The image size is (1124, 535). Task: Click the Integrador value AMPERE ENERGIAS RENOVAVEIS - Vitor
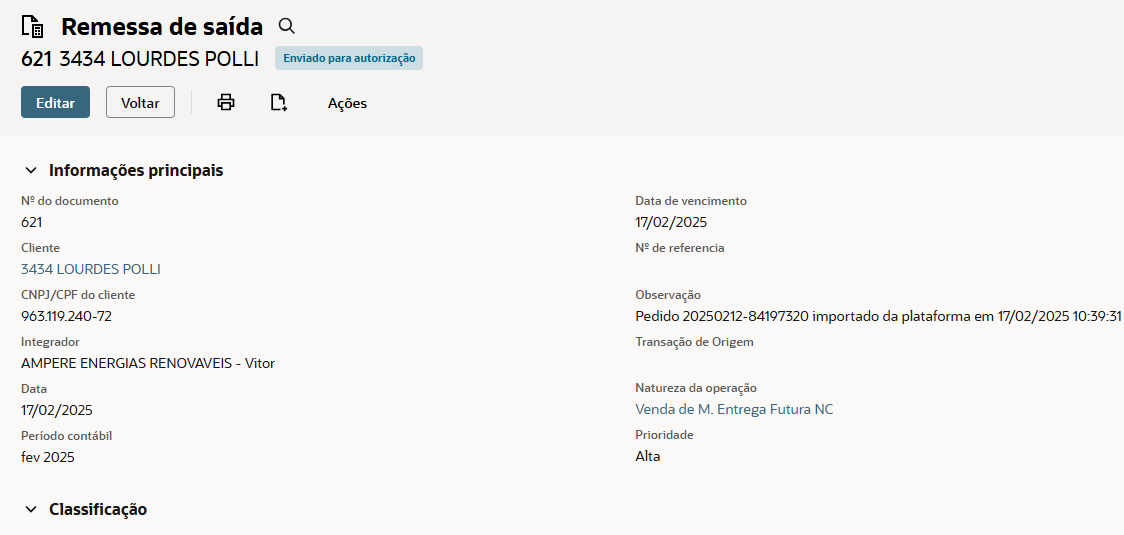[148, 363]
